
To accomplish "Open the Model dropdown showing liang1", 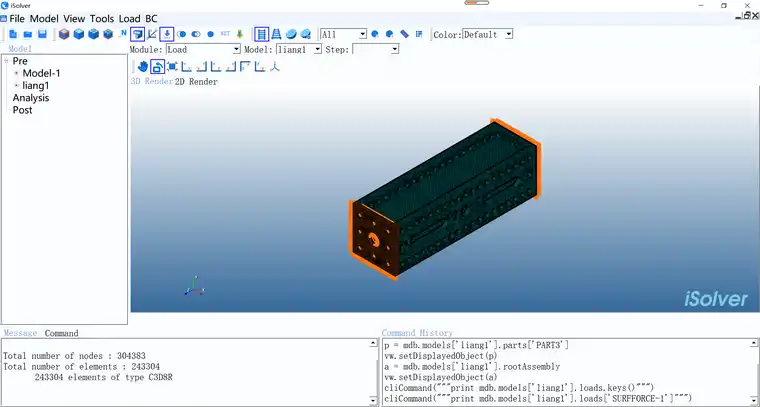I will 299,49.
